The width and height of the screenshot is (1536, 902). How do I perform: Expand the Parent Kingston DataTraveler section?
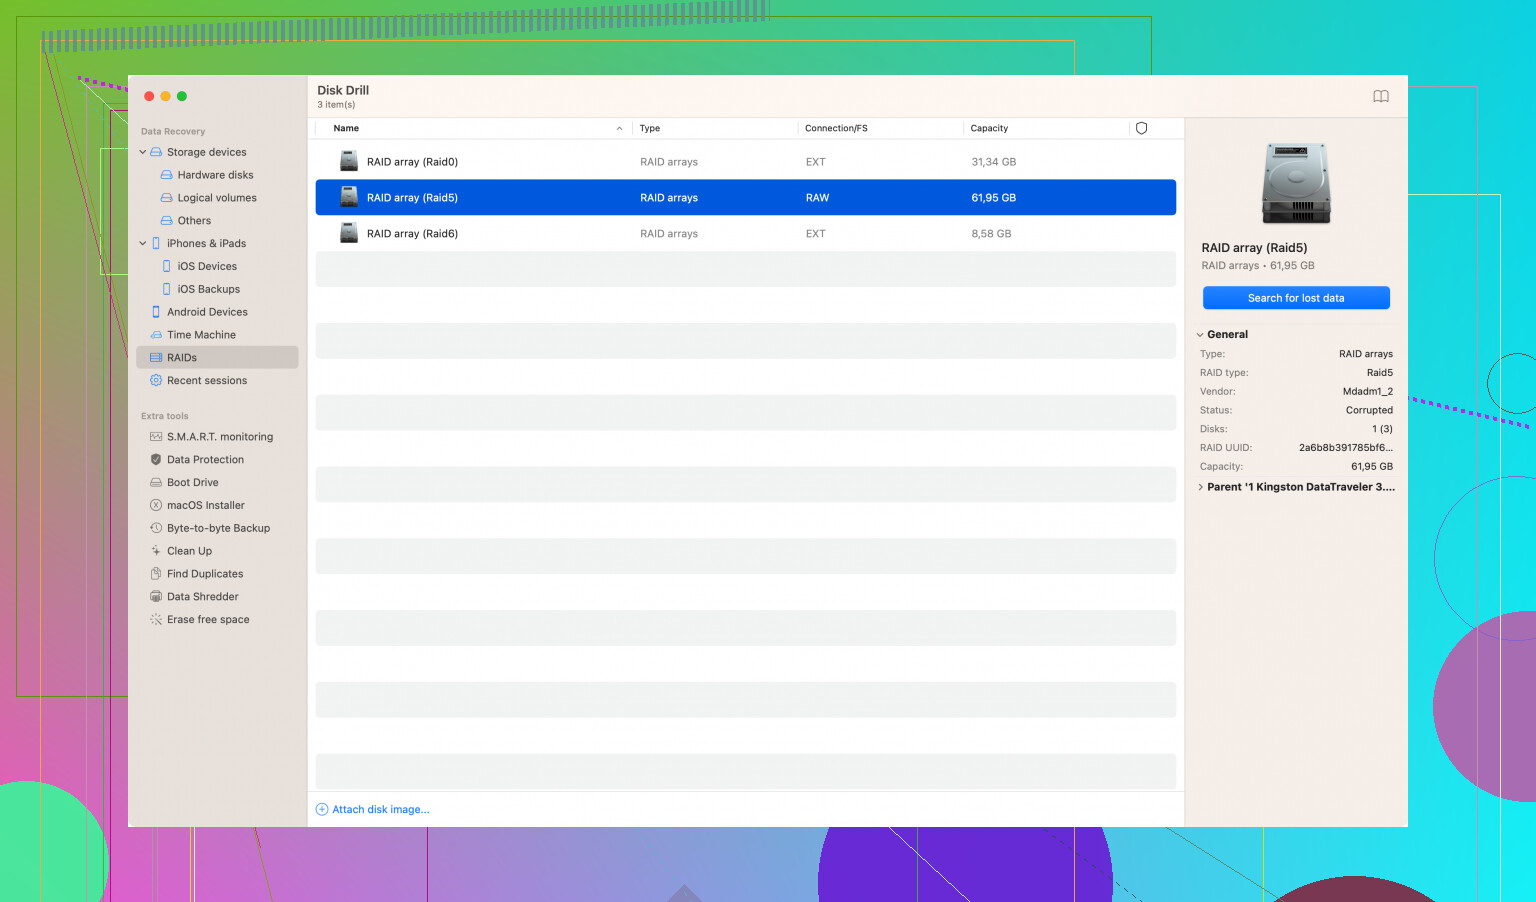coord(1200,487)
